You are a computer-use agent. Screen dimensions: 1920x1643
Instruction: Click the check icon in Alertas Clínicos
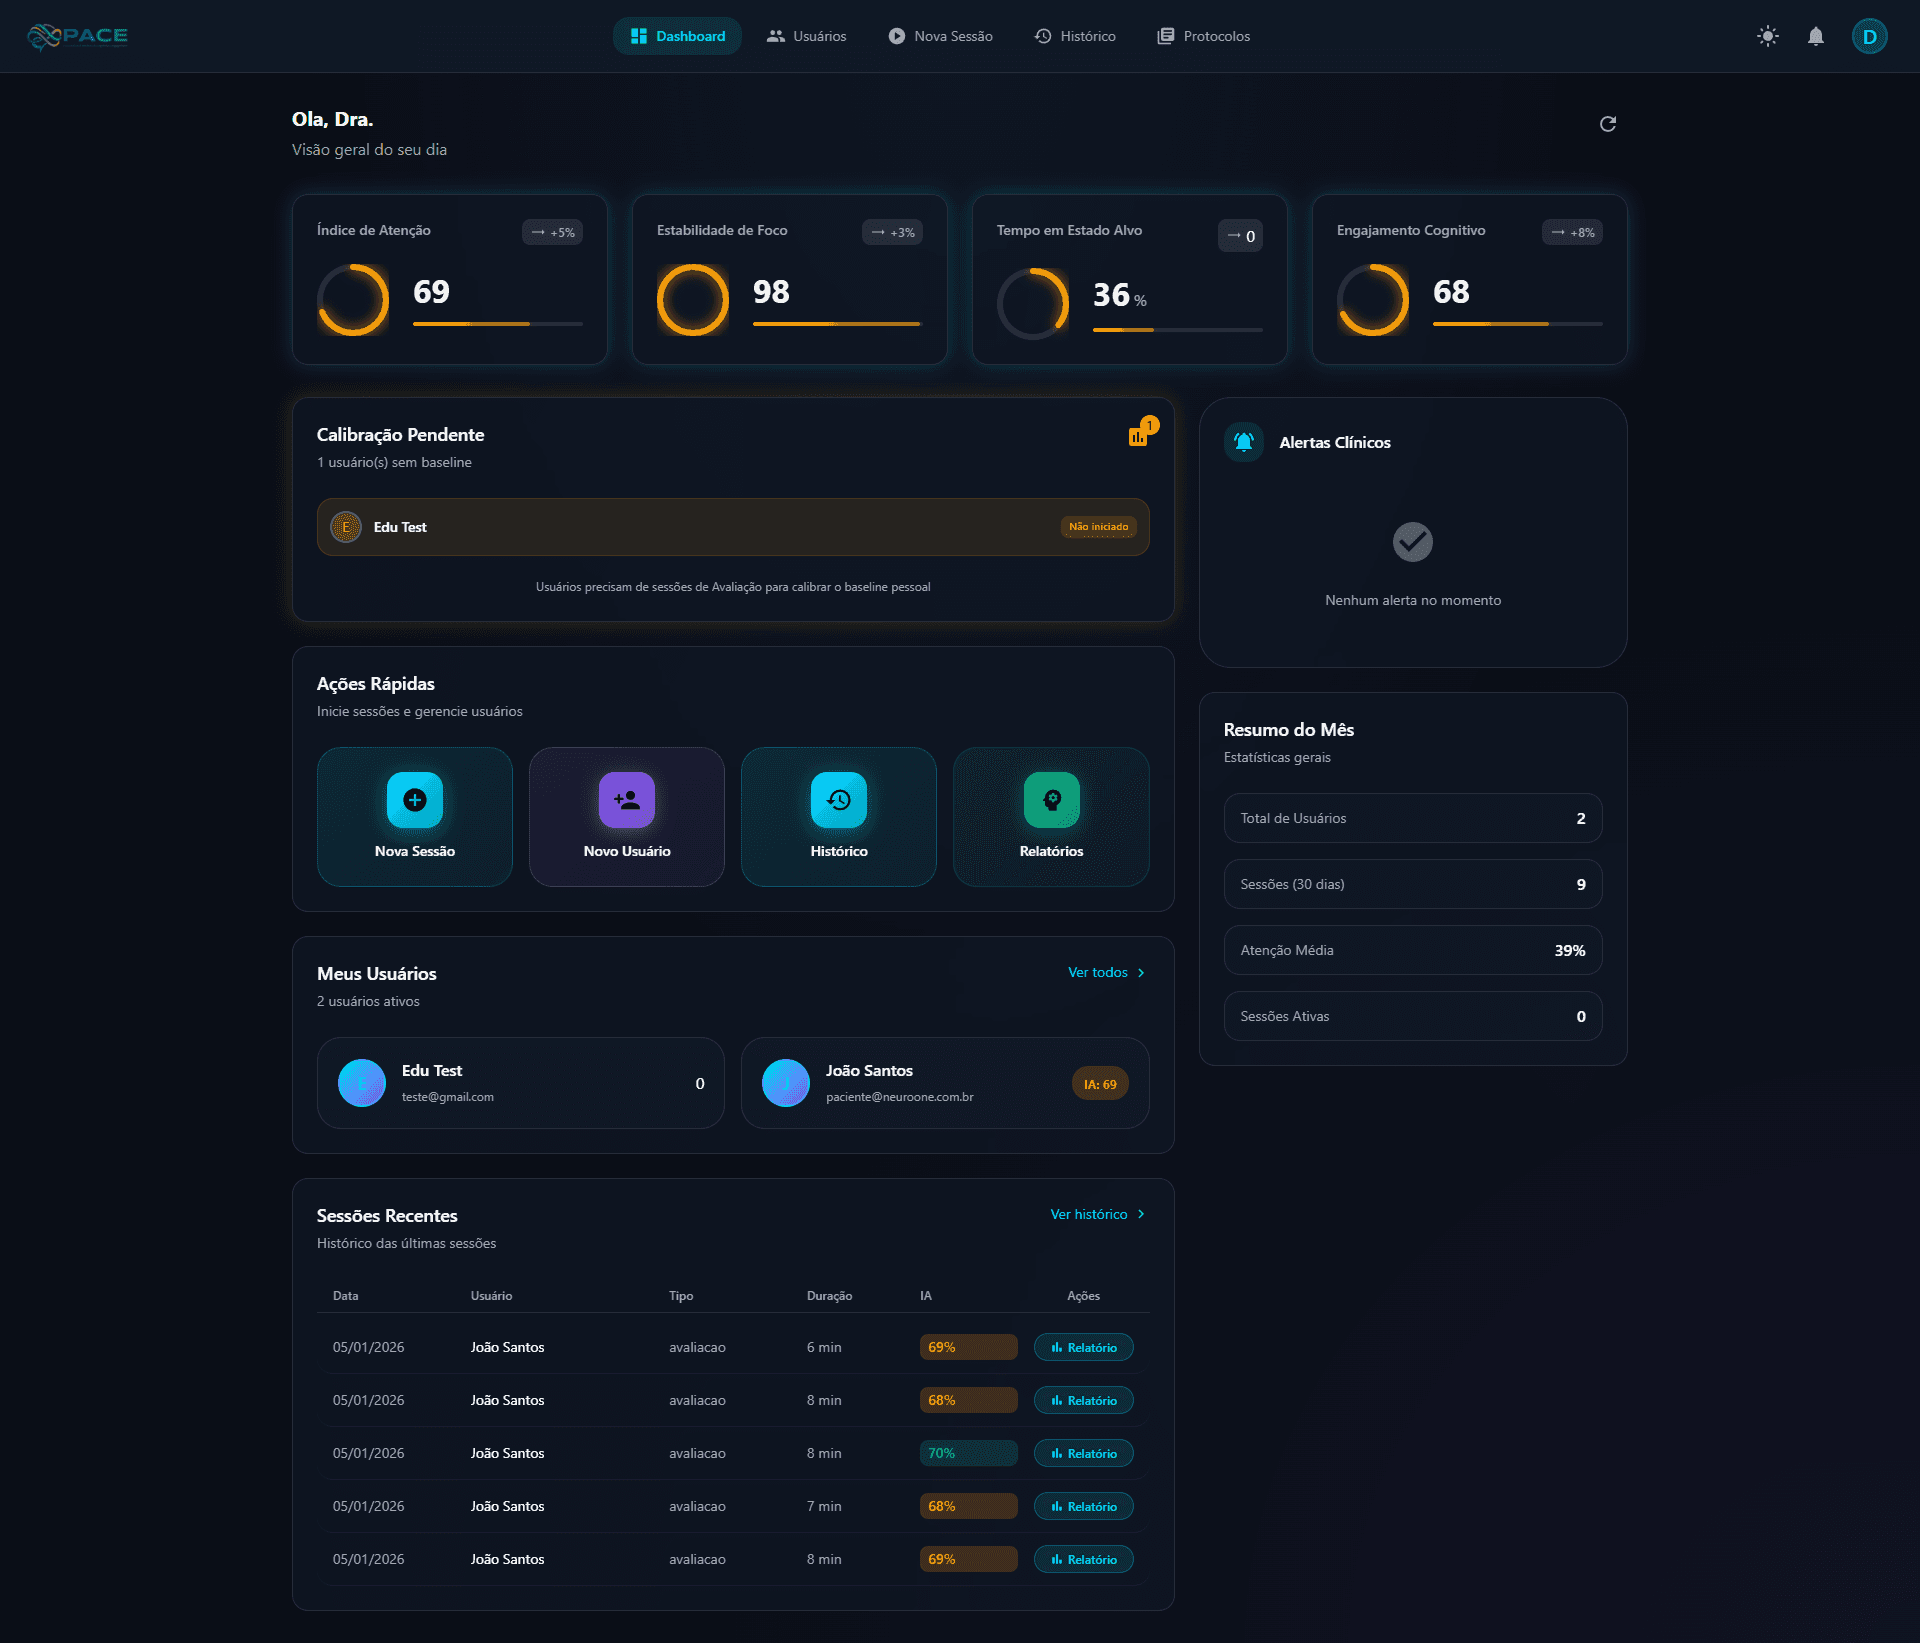(1413, 542)
